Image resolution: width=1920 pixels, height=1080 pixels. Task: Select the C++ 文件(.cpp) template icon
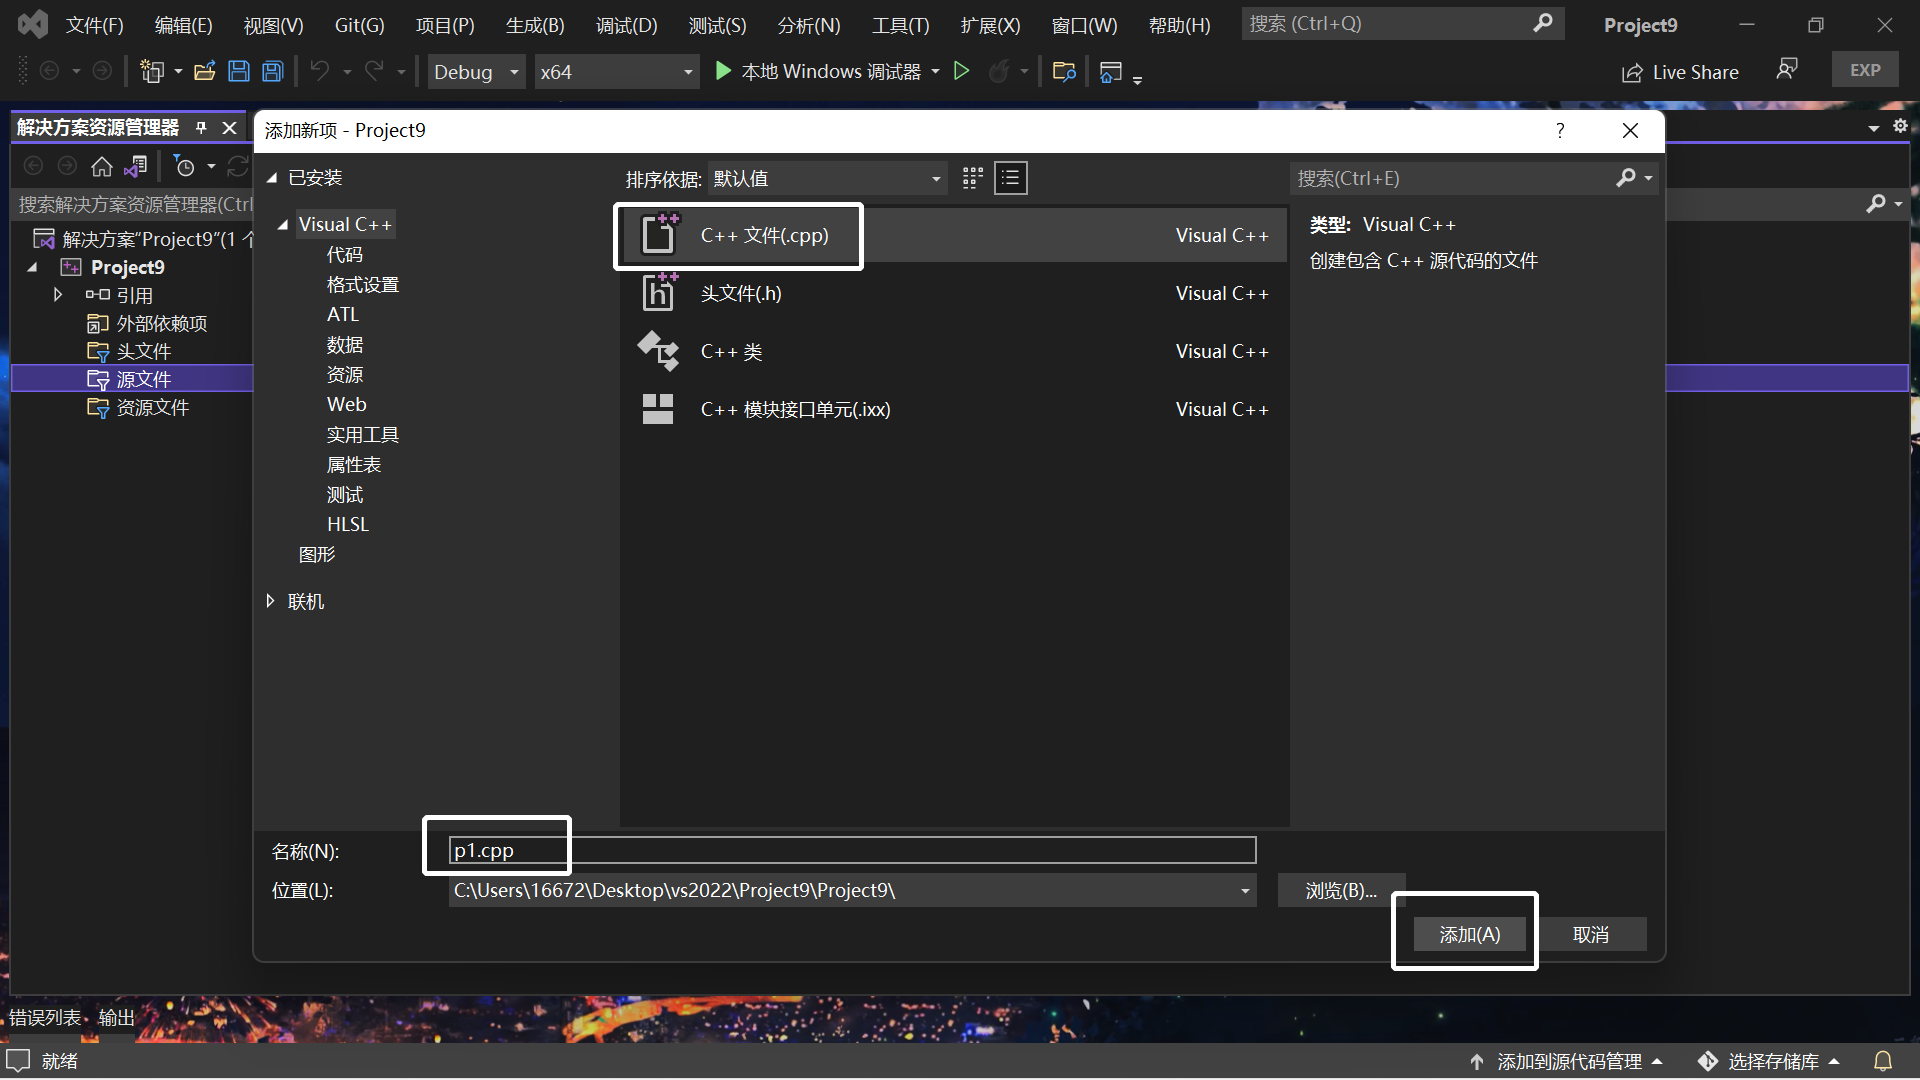click(658, 235)
